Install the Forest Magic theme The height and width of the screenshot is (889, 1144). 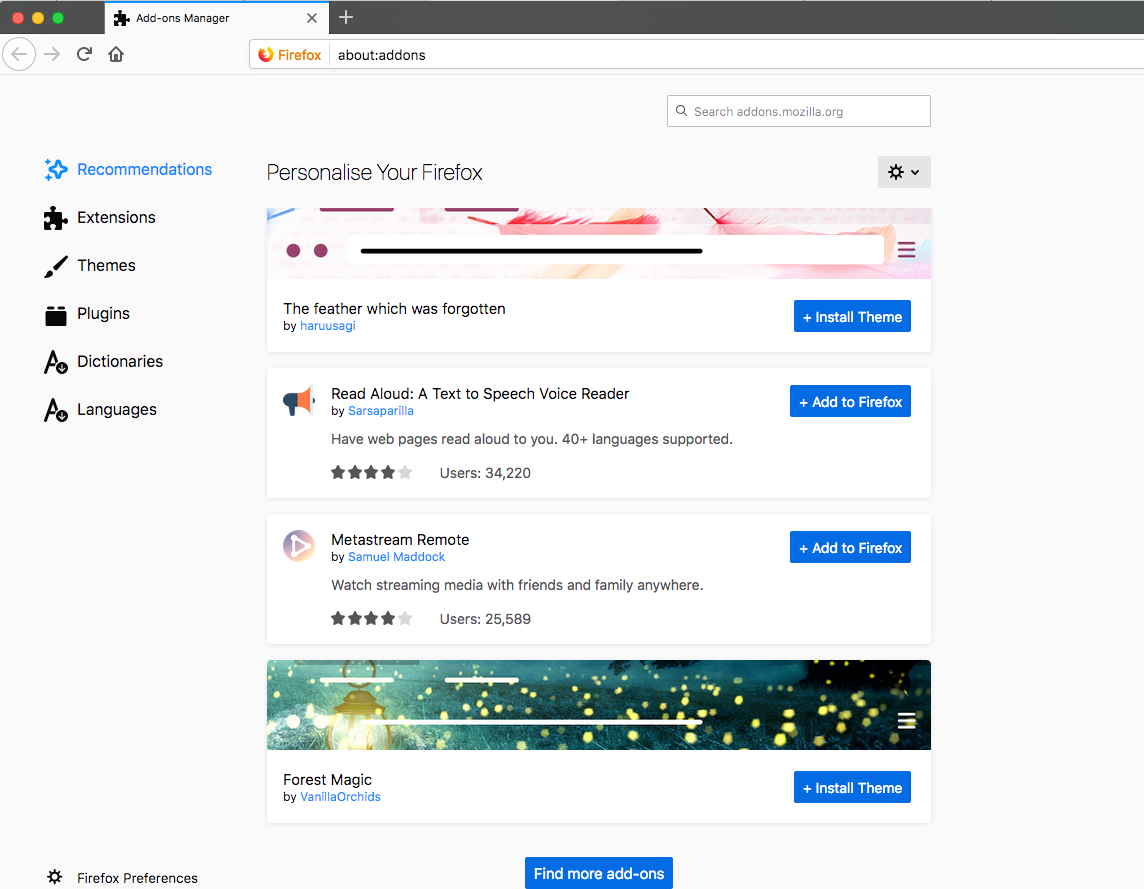point(852,787)
